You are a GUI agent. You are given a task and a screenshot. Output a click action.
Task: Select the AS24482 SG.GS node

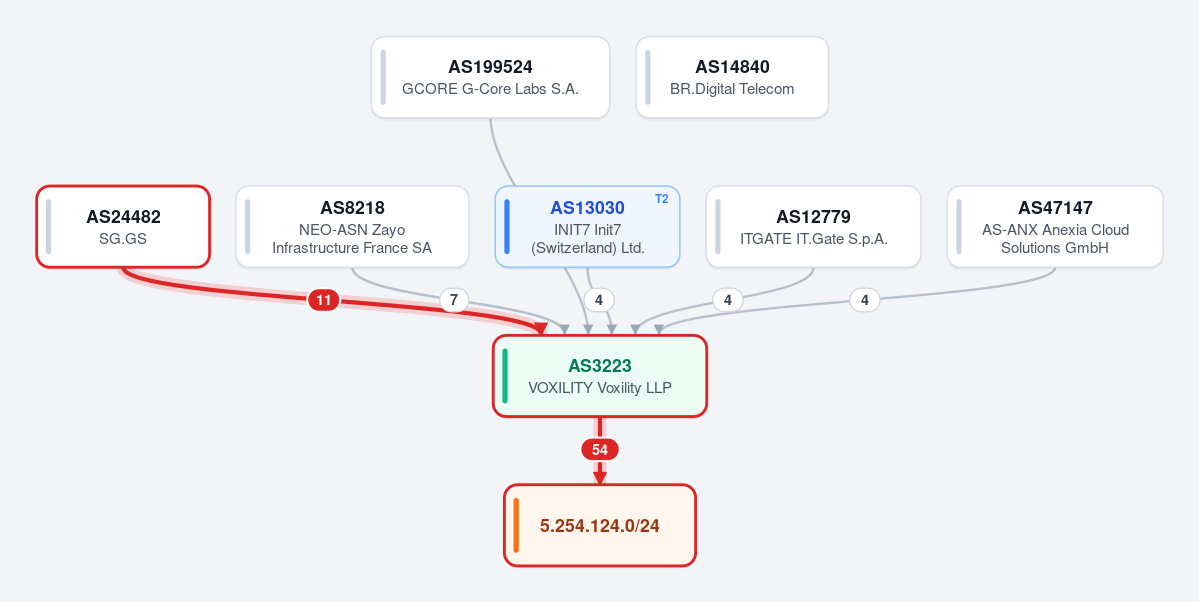click(x=123, y=226)
